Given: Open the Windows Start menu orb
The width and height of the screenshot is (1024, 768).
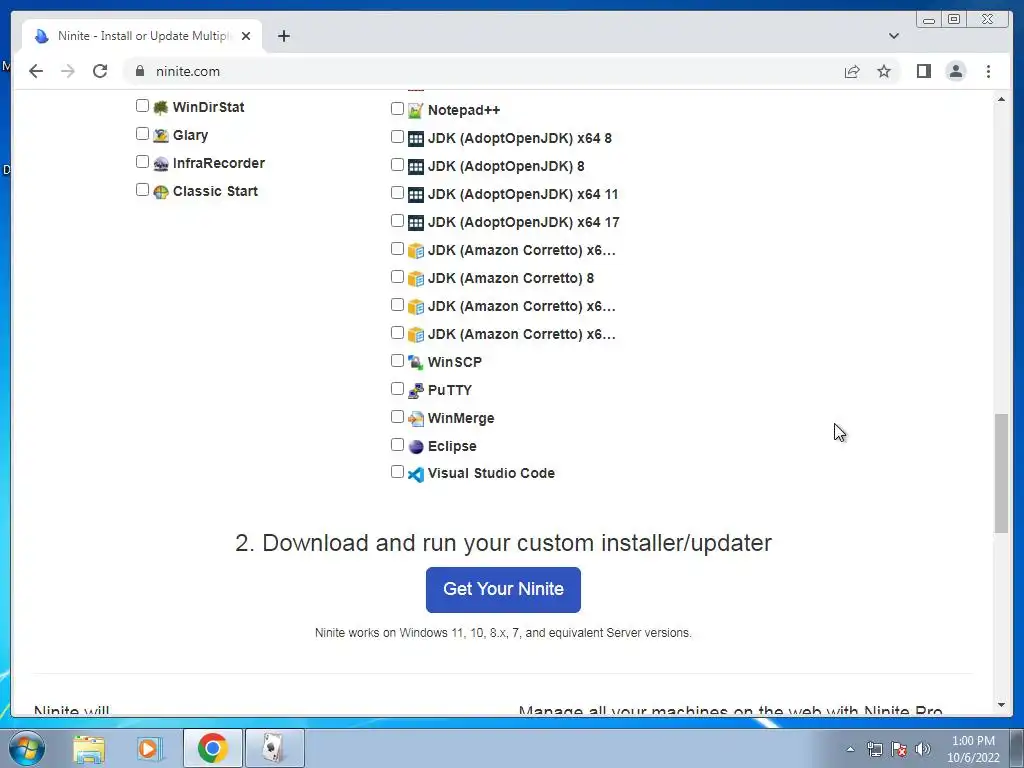Looking at the screenshot, I should pyautogui.click(x=26, y=748).
